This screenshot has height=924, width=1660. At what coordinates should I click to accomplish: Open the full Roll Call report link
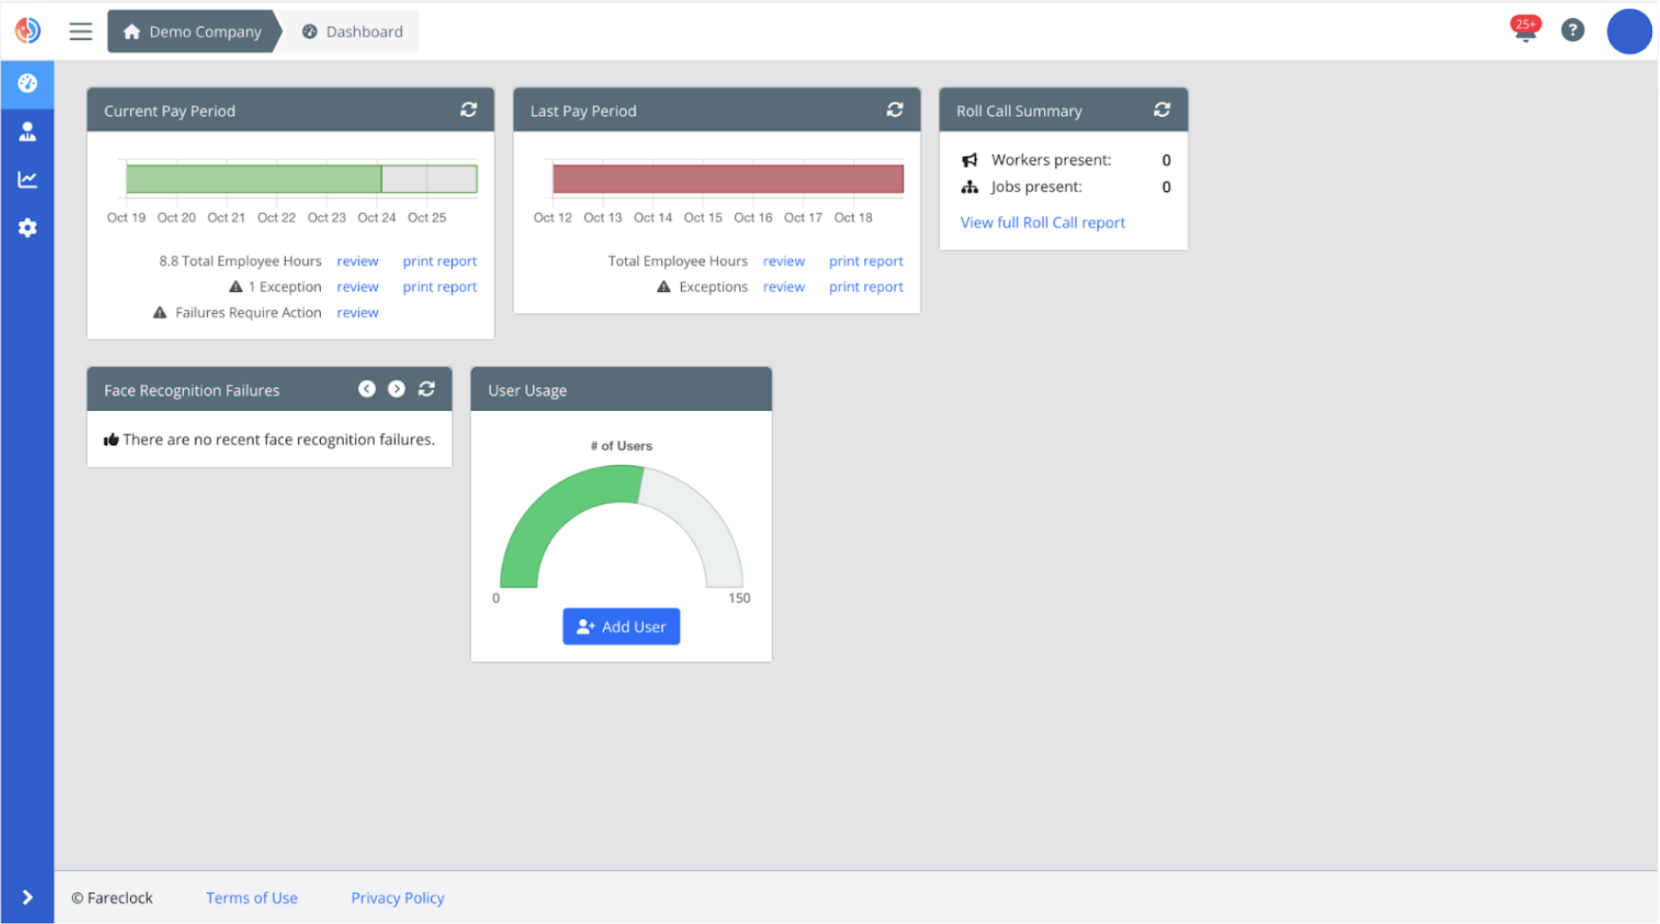coord(1042,222)
